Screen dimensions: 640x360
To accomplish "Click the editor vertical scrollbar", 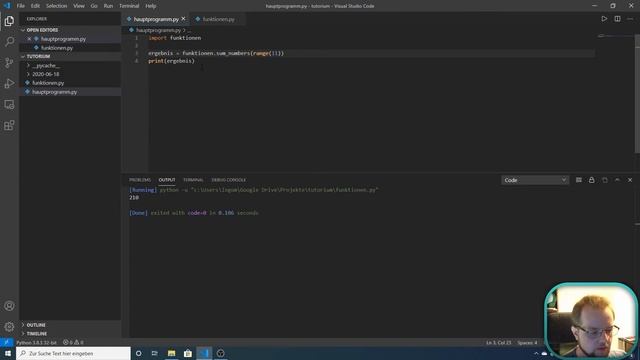I will [x=637, y=93].
